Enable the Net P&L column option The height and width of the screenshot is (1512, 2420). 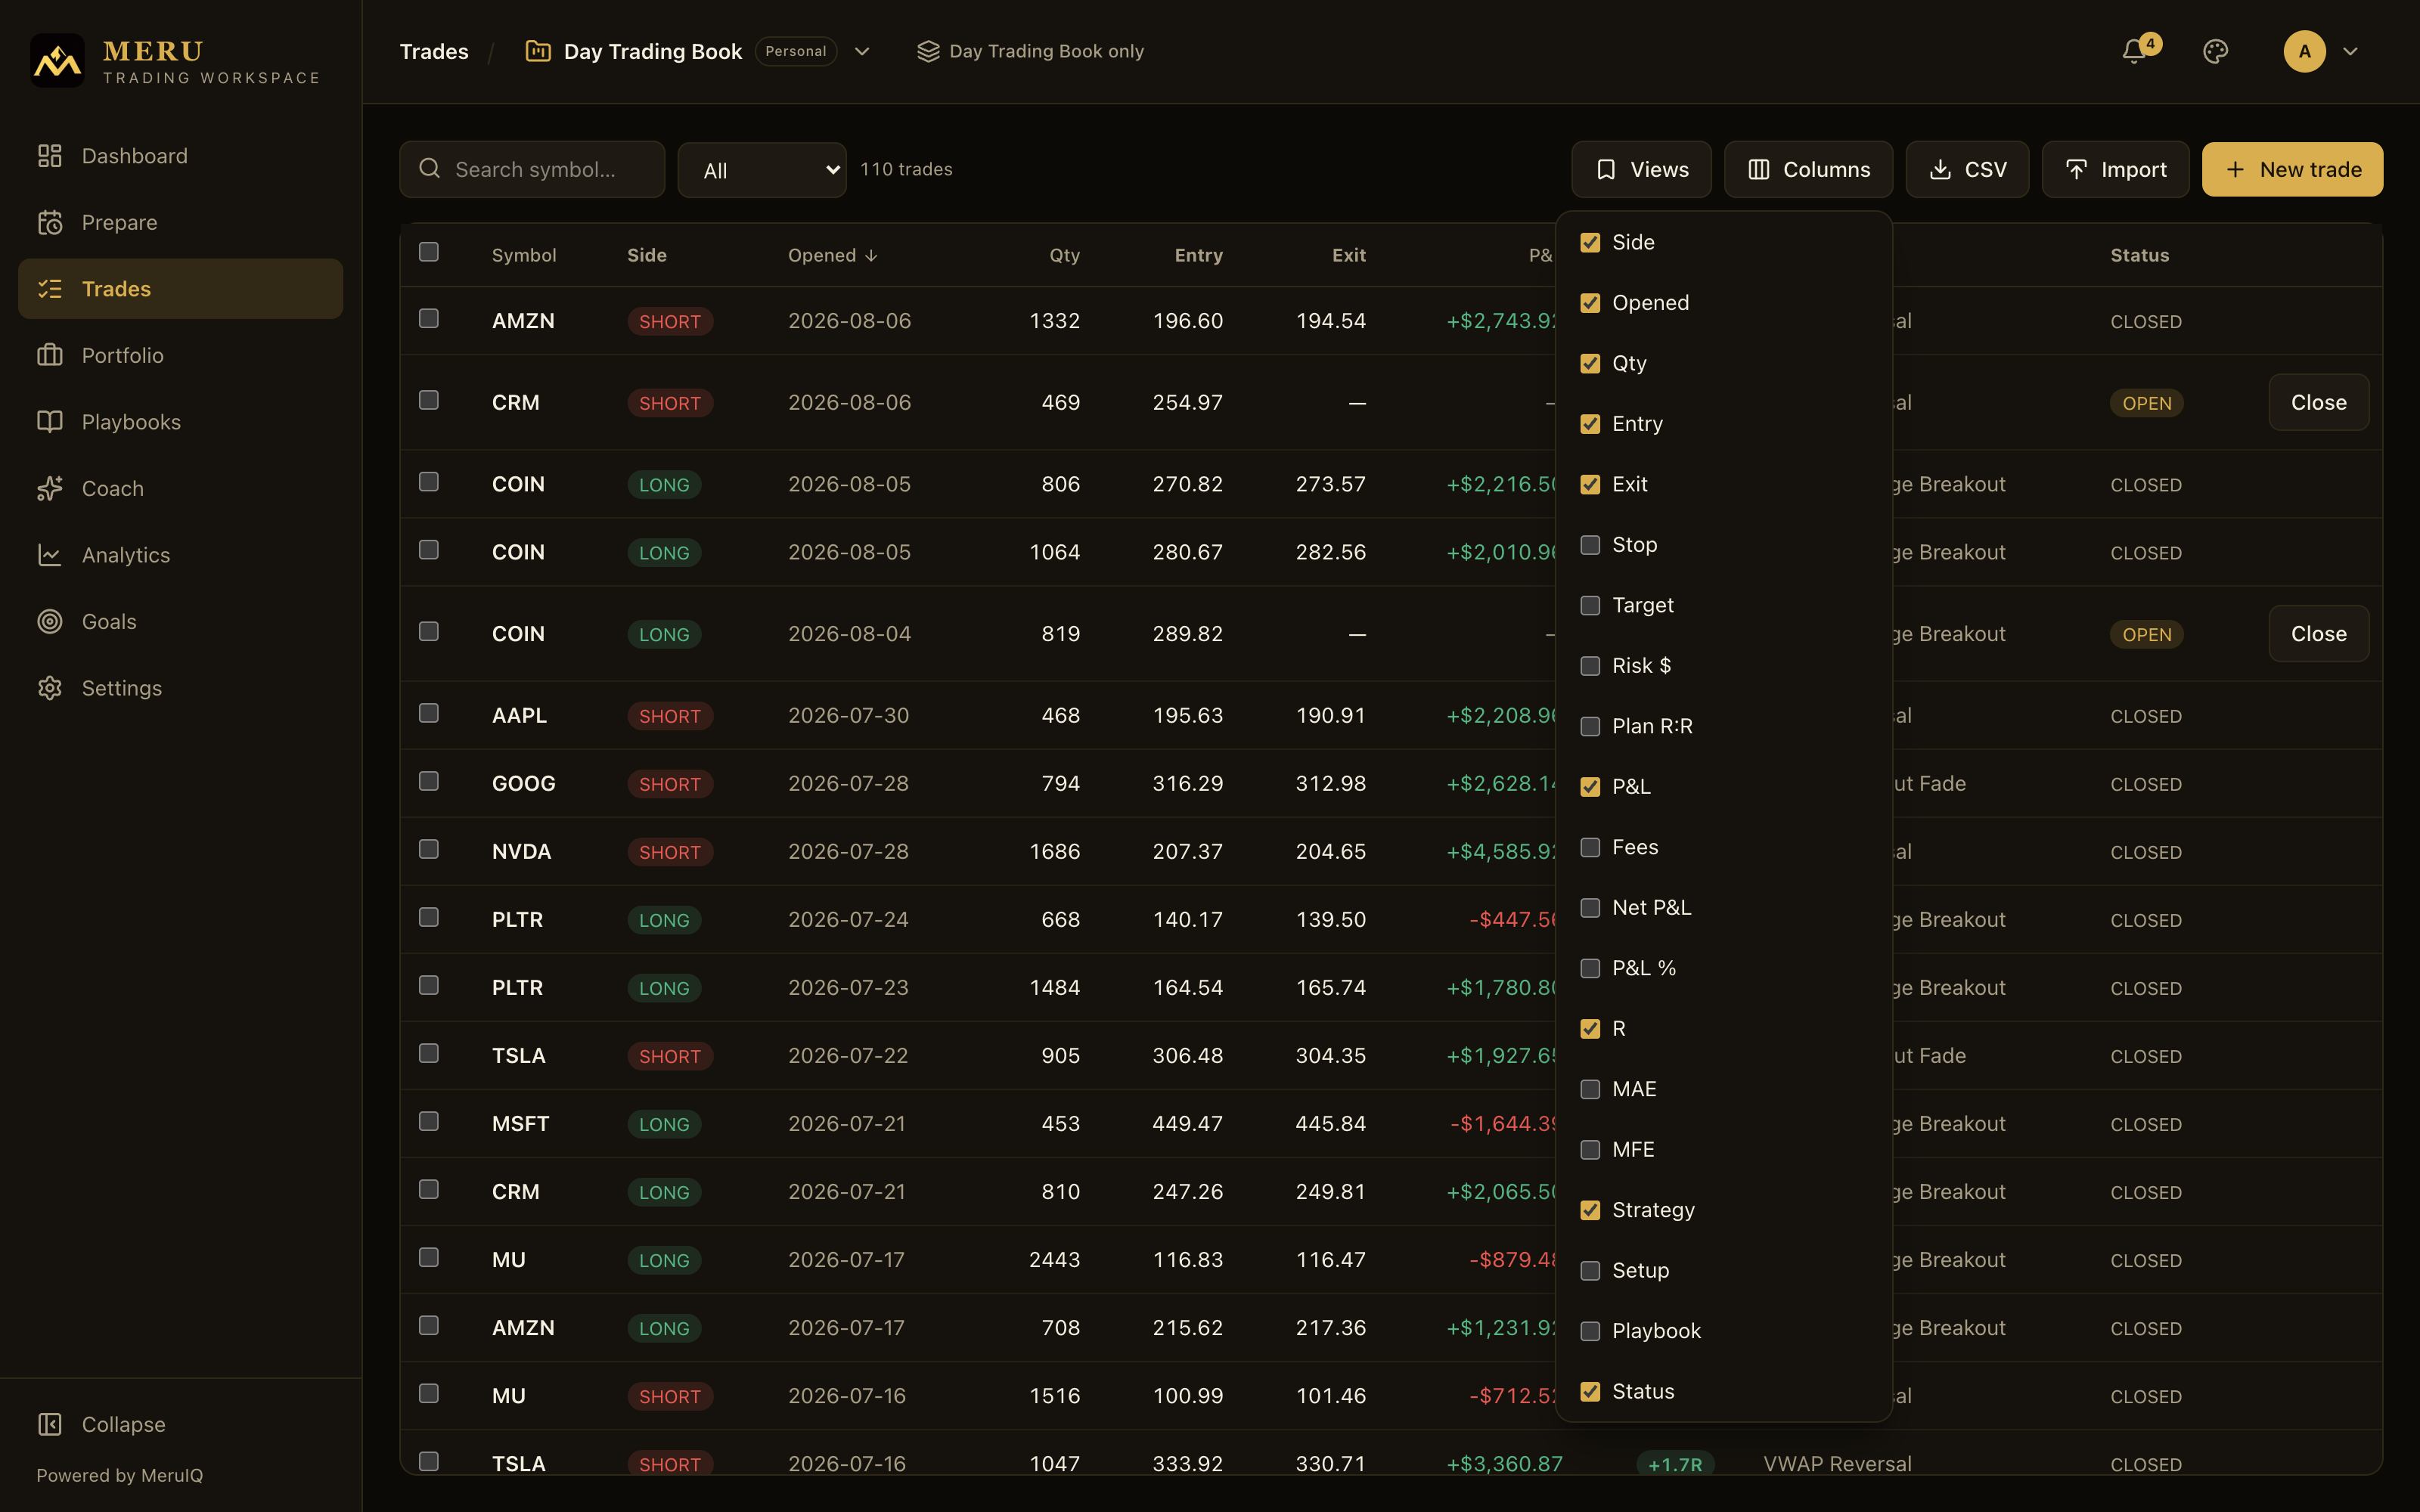click(1590, 908)
